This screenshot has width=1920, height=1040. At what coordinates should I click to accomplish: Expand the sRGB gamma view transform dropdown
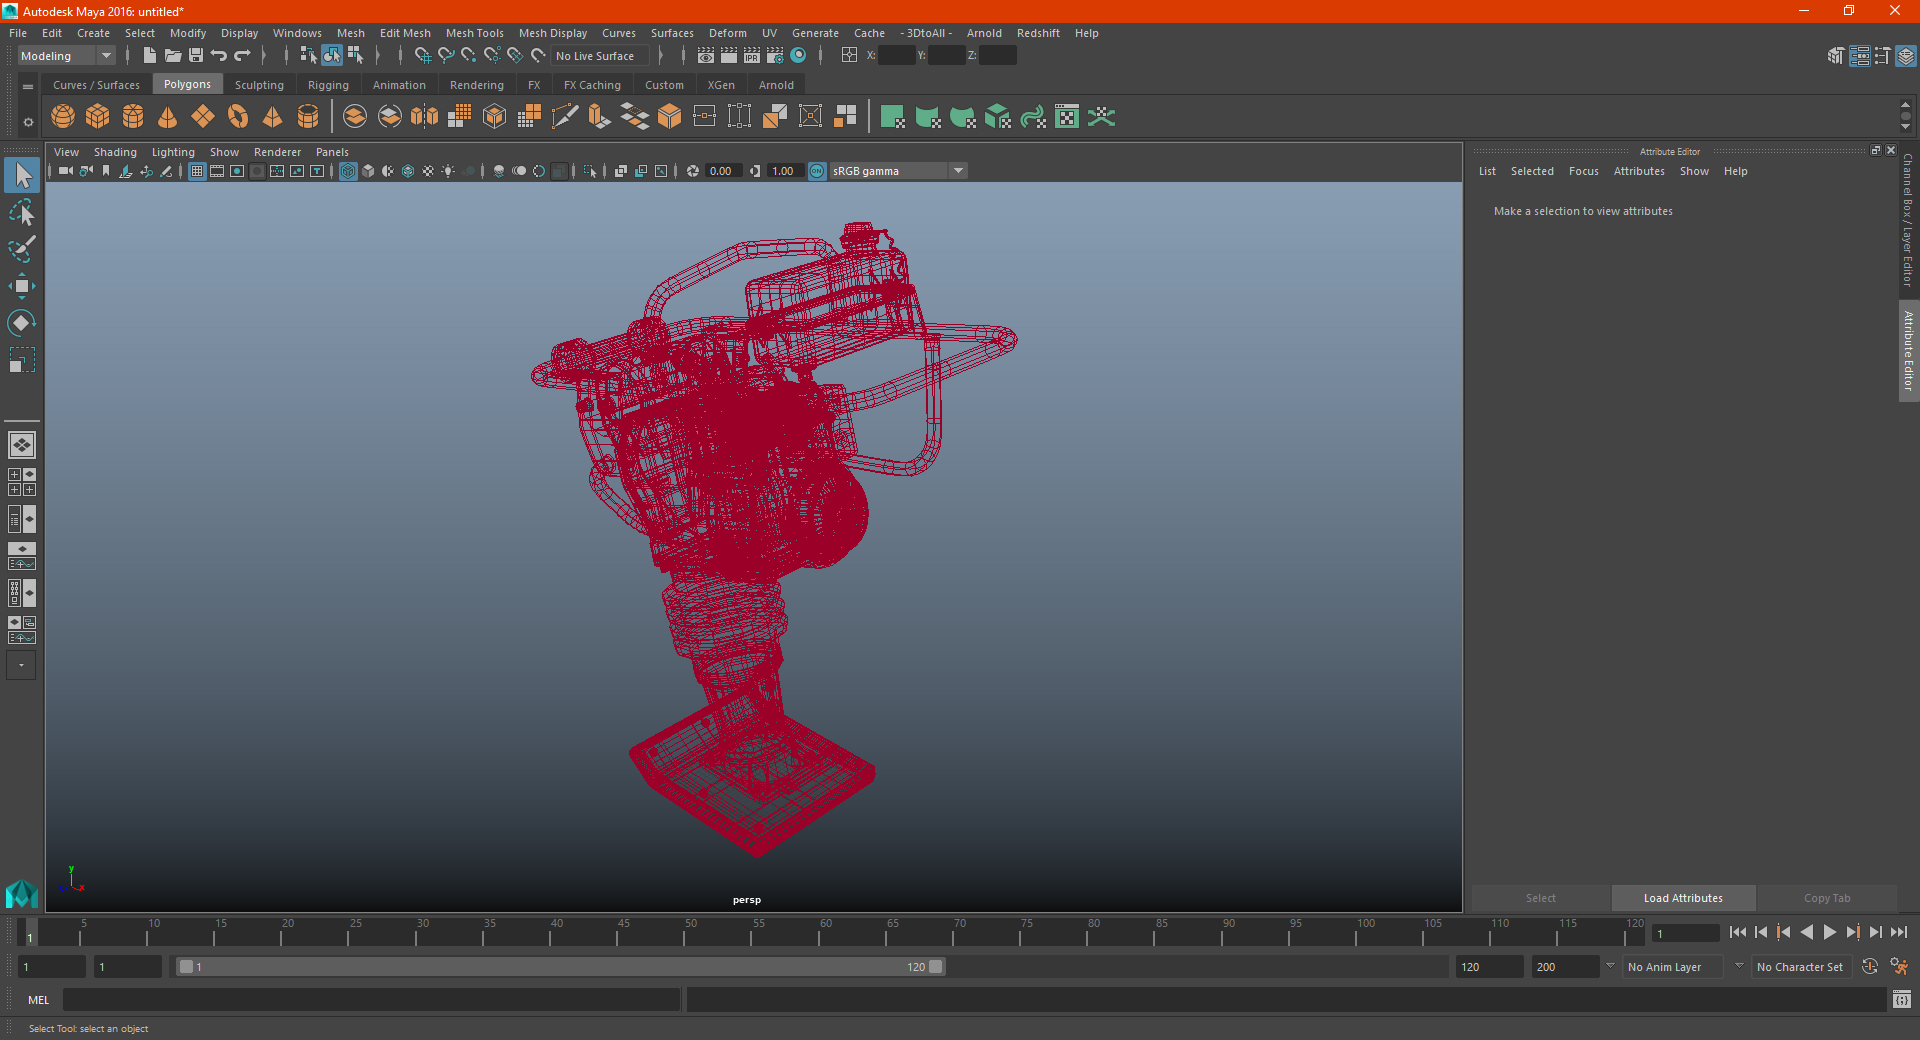[x=958, y=171]
